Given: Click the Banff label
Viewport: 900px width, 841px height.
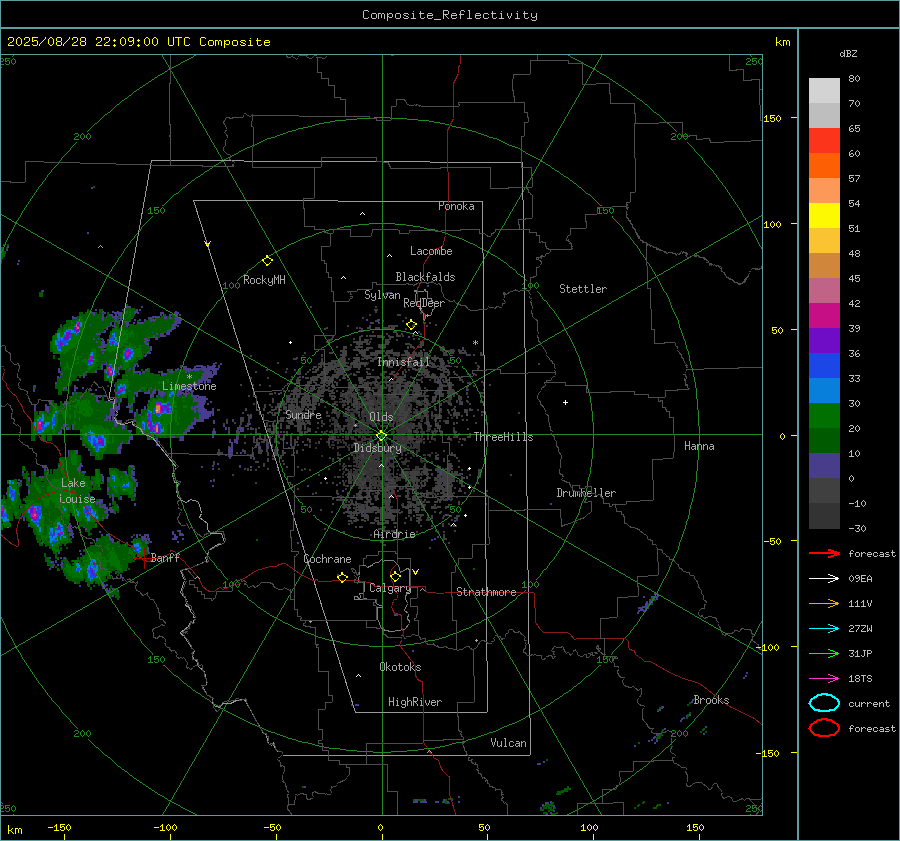Looking at the screenshot, I should point(165,557).
